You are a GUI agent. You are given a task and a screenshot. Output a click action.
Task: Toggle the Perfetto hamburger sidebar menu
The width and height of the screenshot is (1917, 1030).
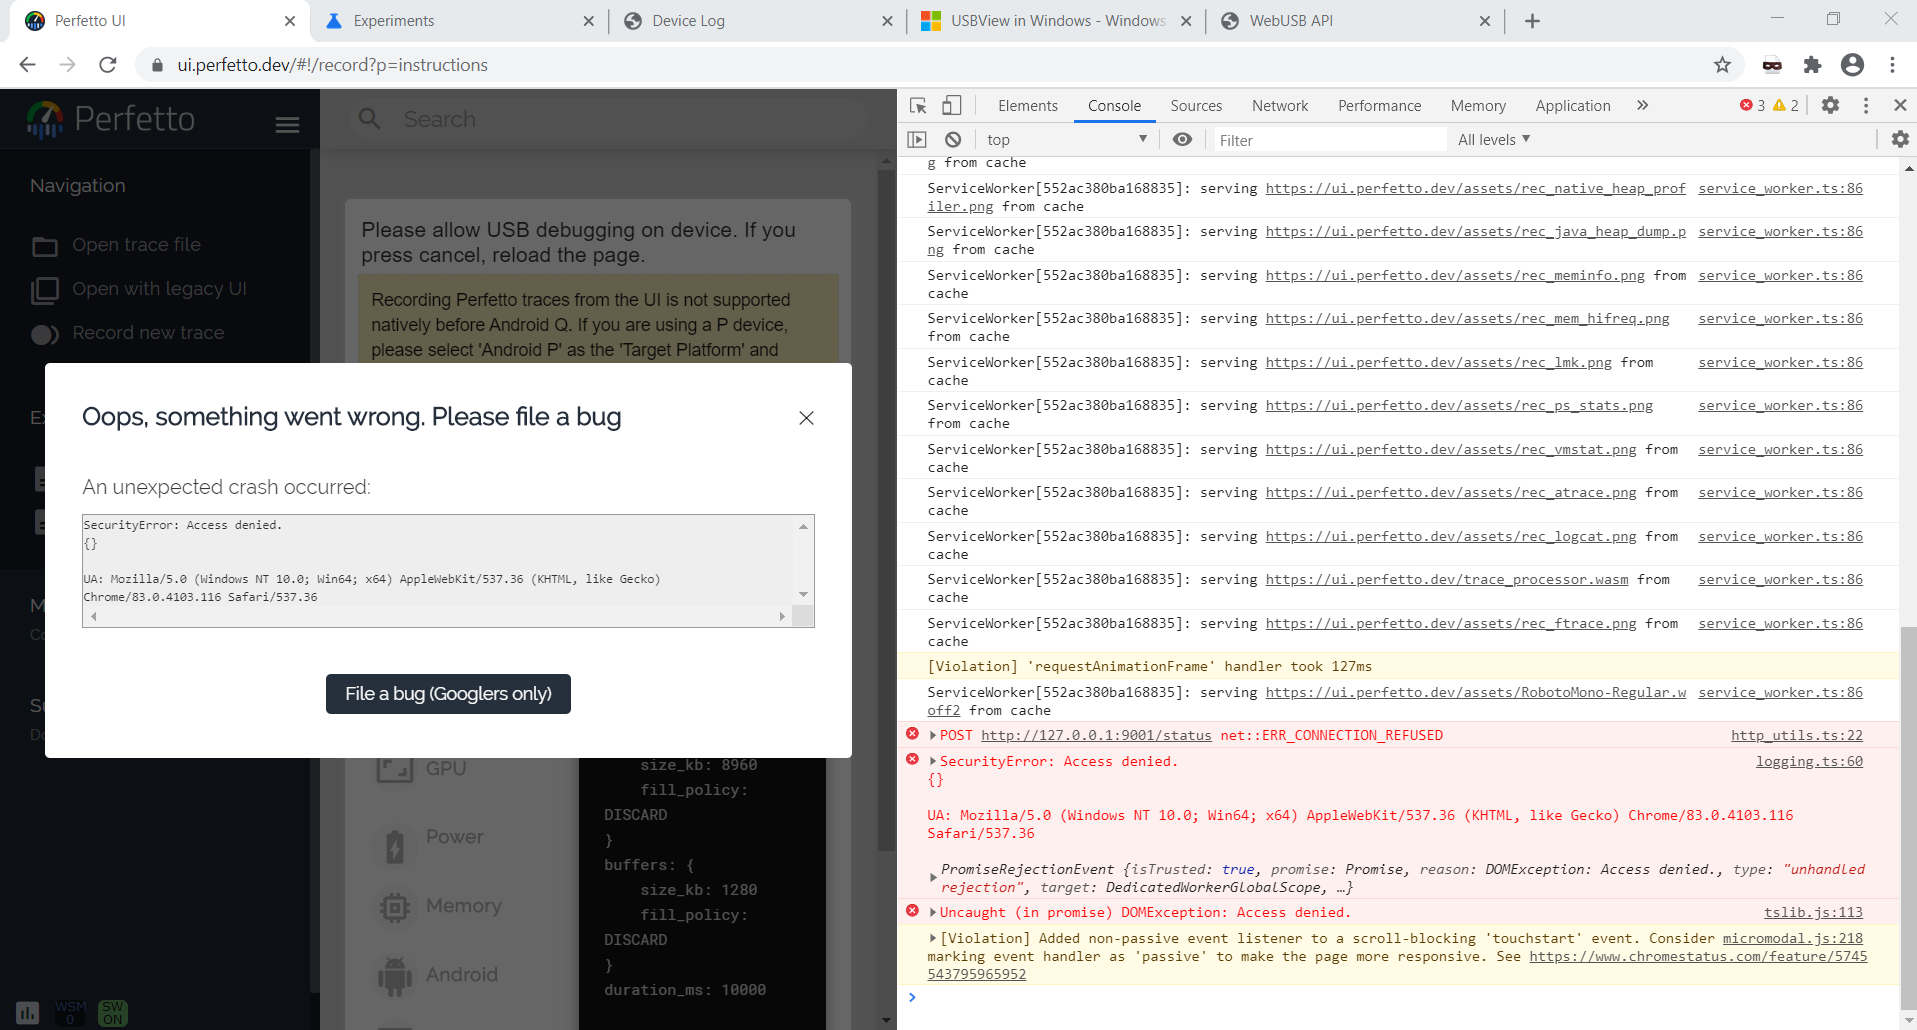coord(287,124)
